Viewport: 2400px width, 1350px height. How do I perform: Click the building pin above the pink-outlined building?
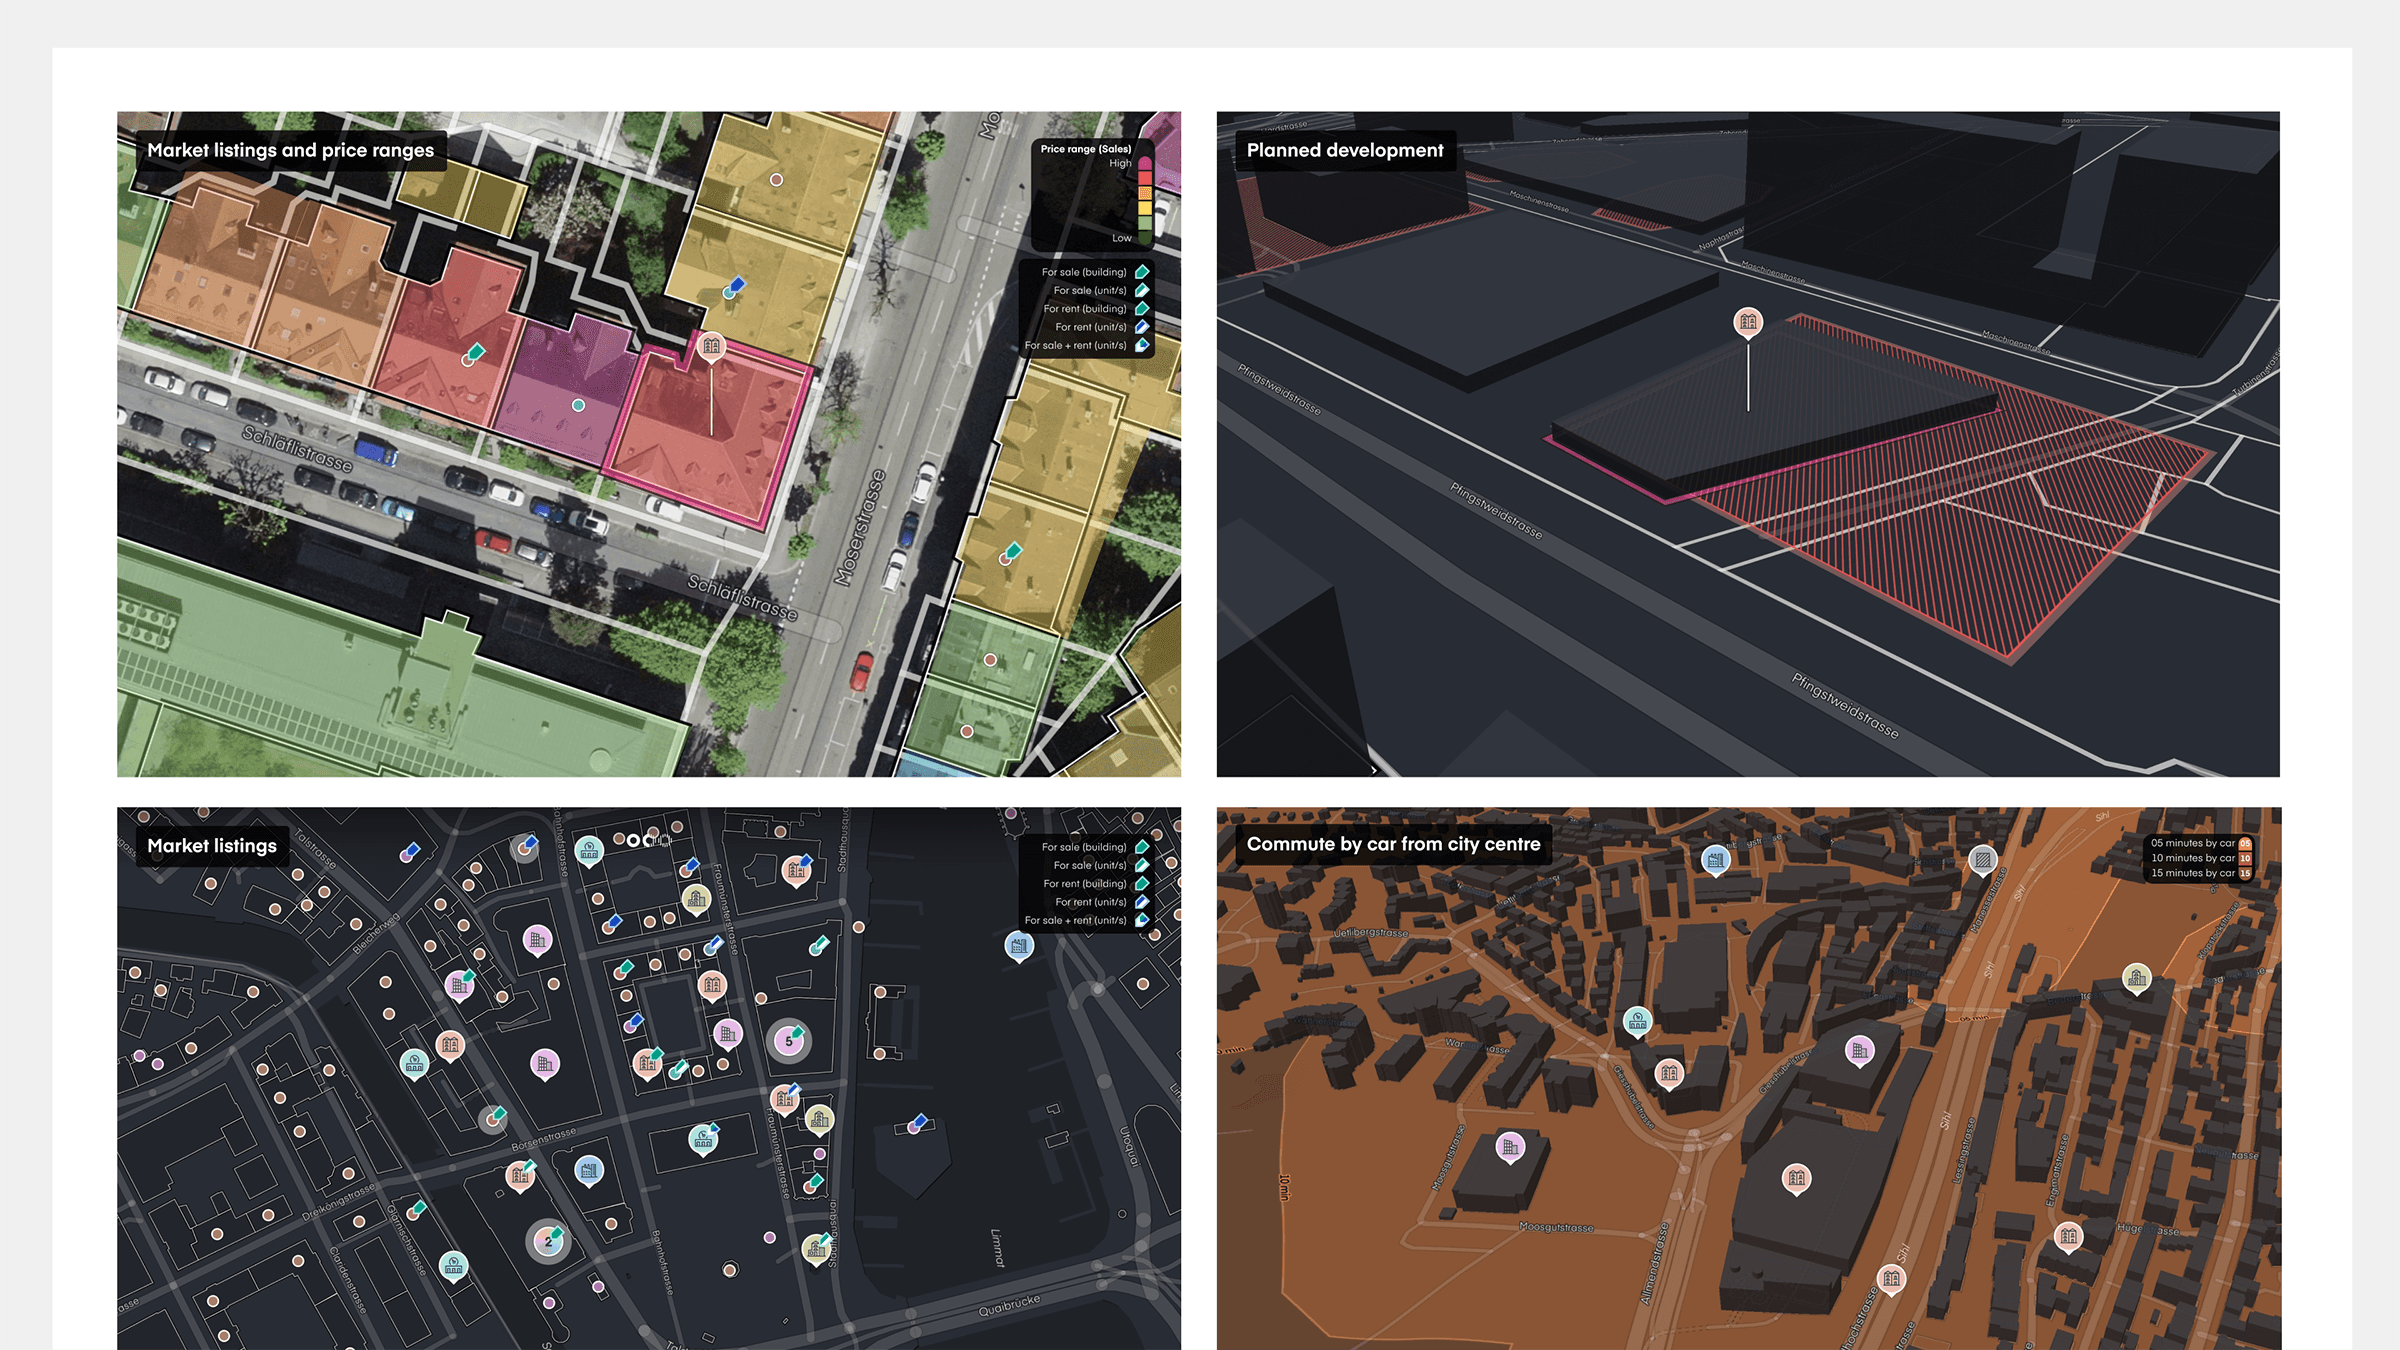pos(711,346)
